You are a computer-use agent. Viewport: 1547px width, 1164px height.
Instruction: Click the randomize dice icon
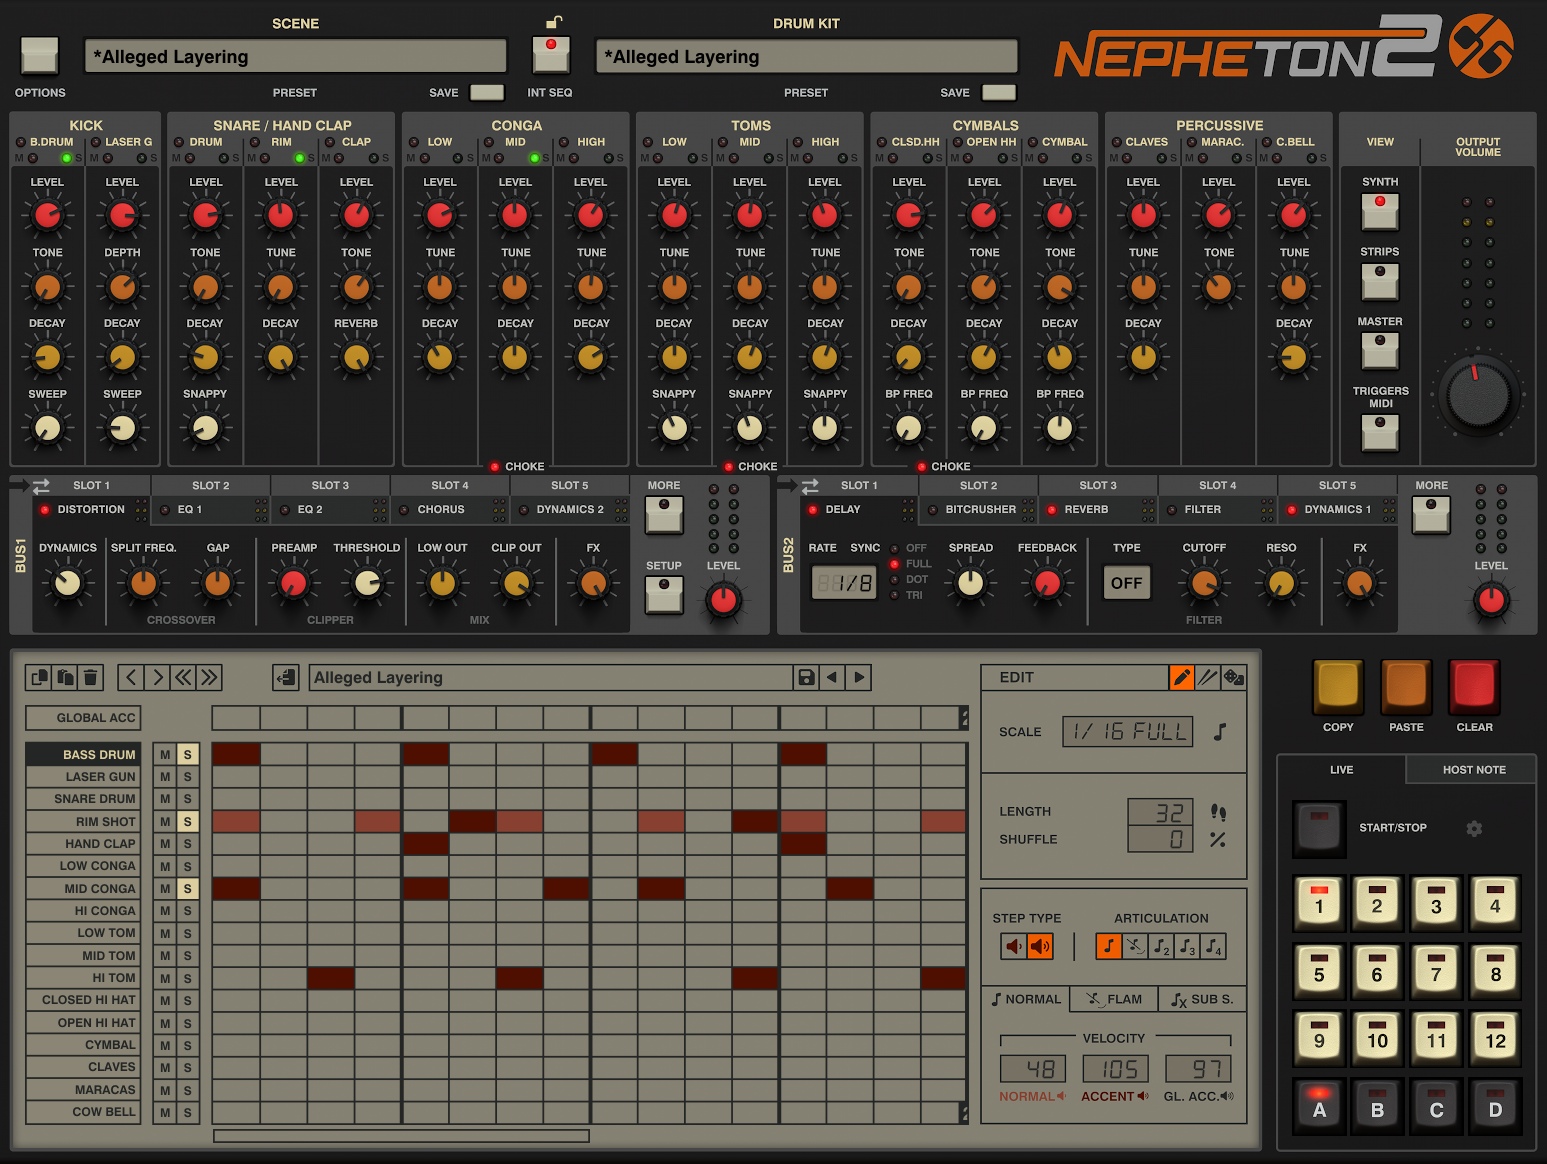[1234, 677]
